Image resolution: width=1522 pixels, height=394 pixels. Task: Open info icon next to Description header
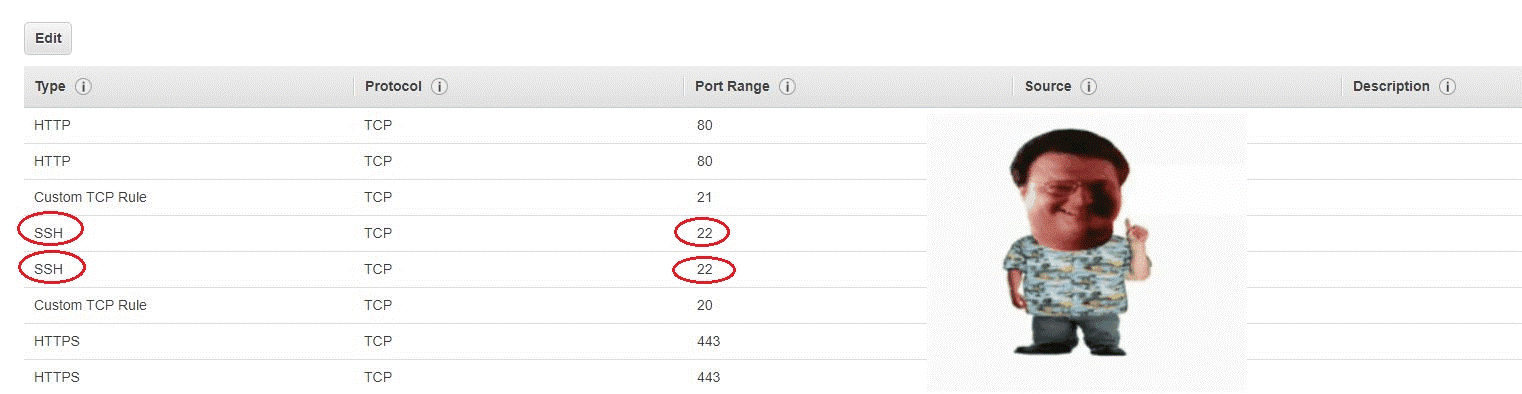coord(1447,87)
